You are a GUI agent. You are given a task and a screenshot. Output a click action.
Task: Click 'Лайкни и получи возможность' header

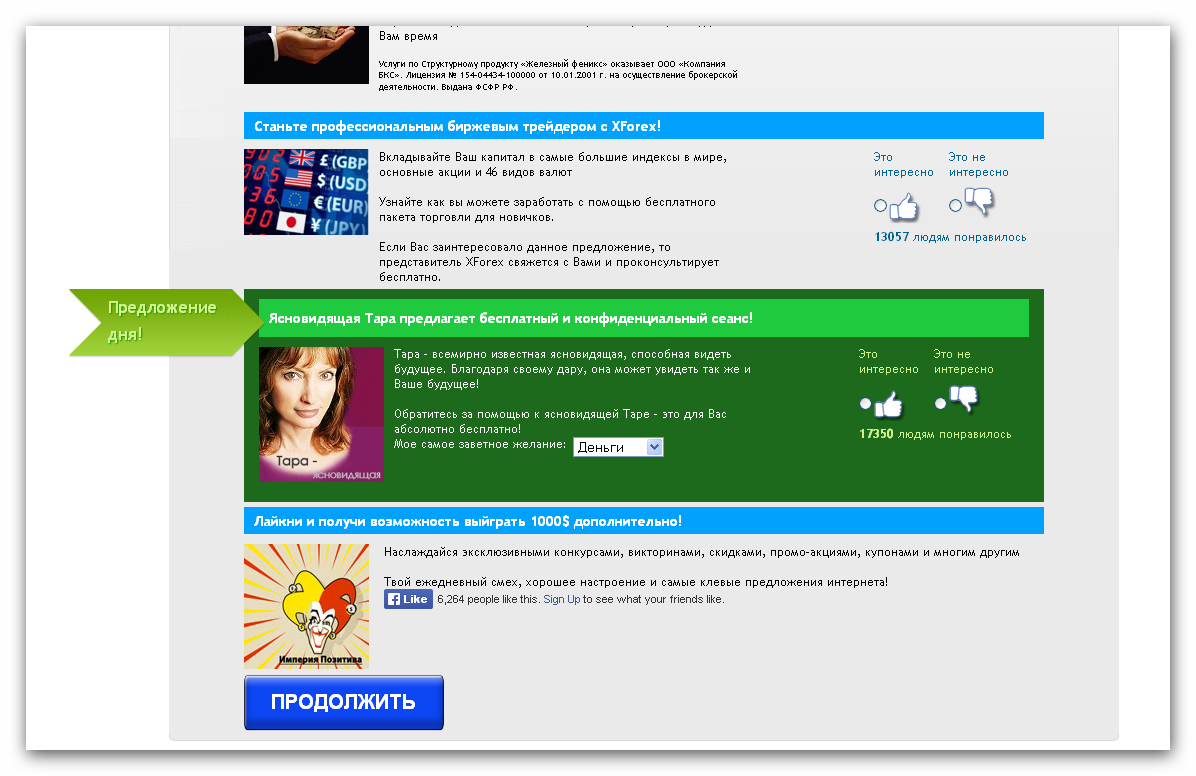point(644,521)
